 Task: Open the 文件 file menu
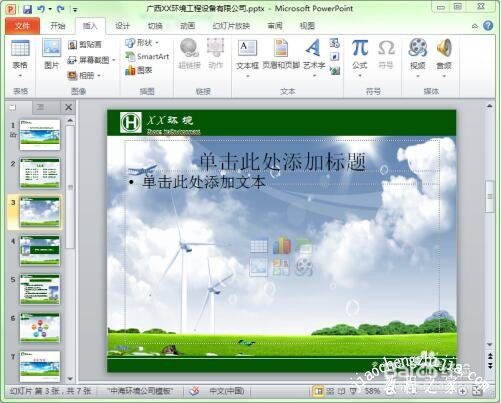point(22,26)
